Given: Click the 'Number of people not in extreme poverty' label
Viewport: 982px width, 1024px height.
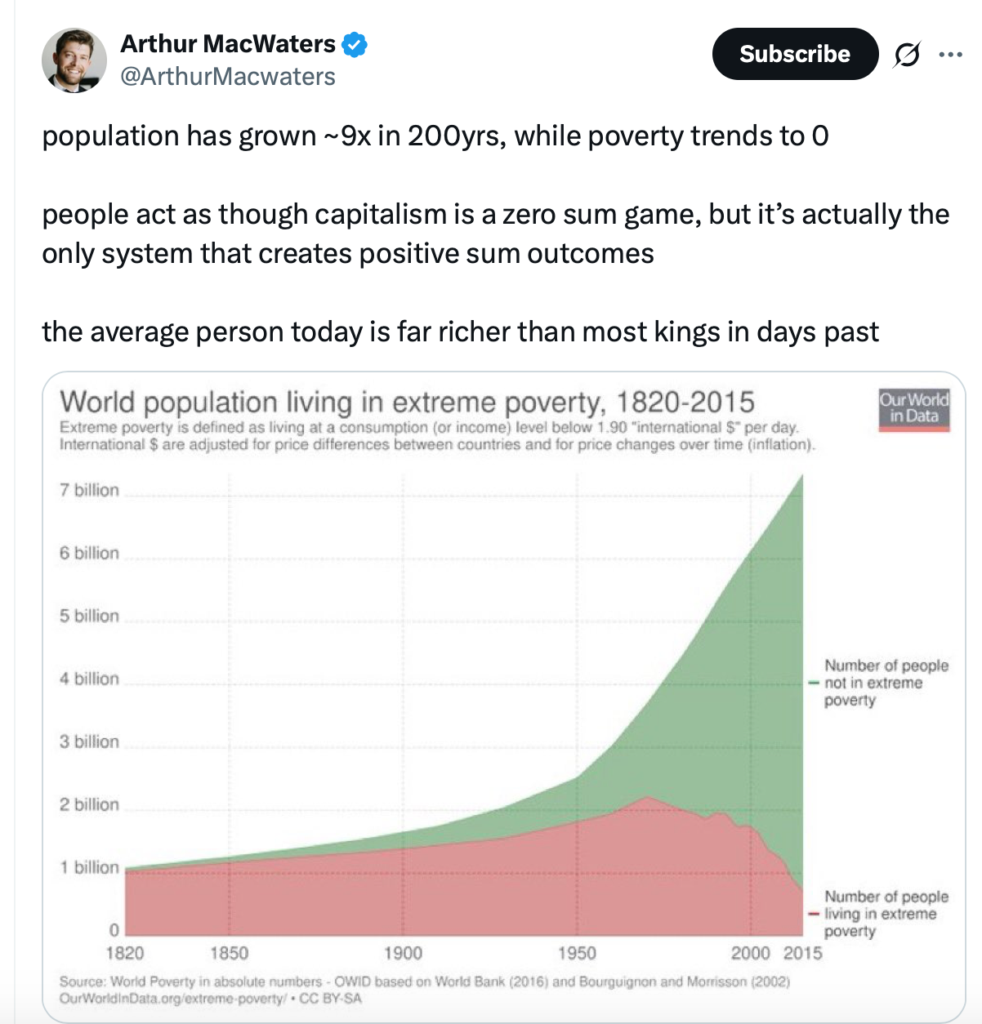Looking at the screenshot, I should coord(886,683).
